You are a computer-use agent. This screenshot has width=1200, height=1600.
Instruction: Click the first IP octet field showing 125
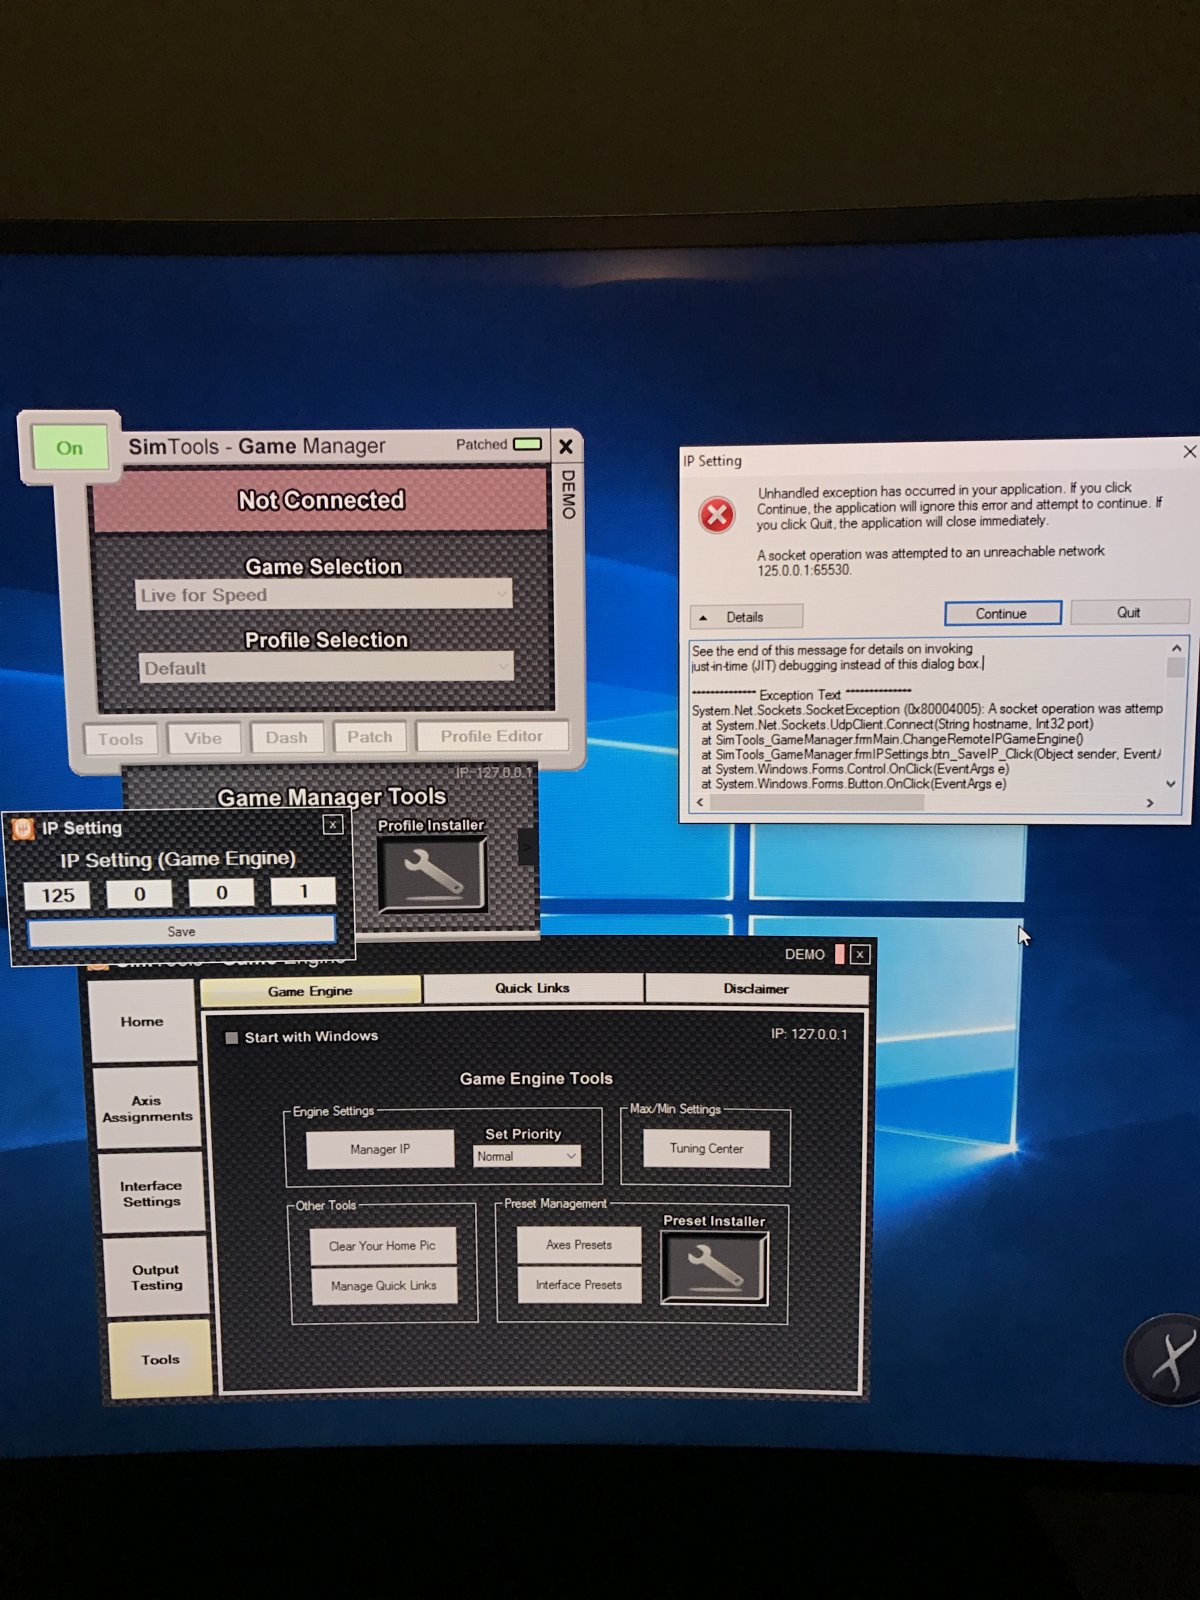click(57, 895)
